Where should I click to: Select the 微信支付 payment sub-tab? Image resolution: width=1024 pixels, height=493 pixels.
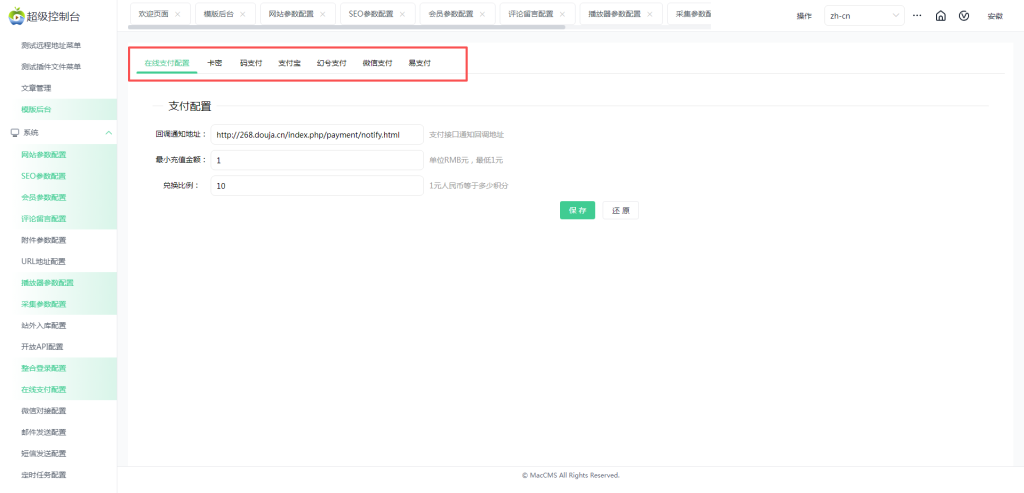(377, 63)
